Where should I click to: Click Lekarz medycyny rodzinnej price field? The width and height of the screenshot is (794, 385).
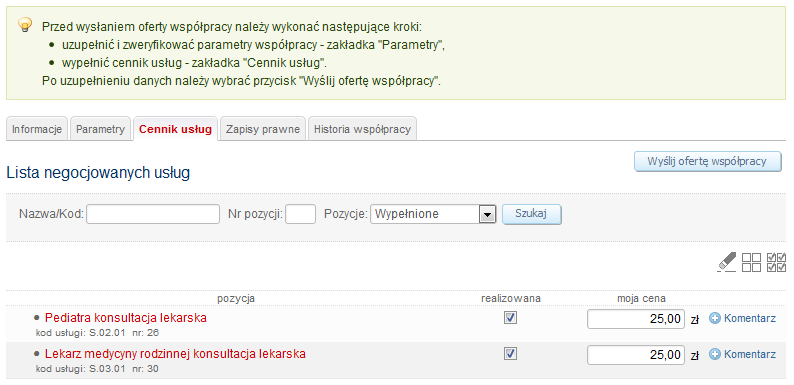636,355
